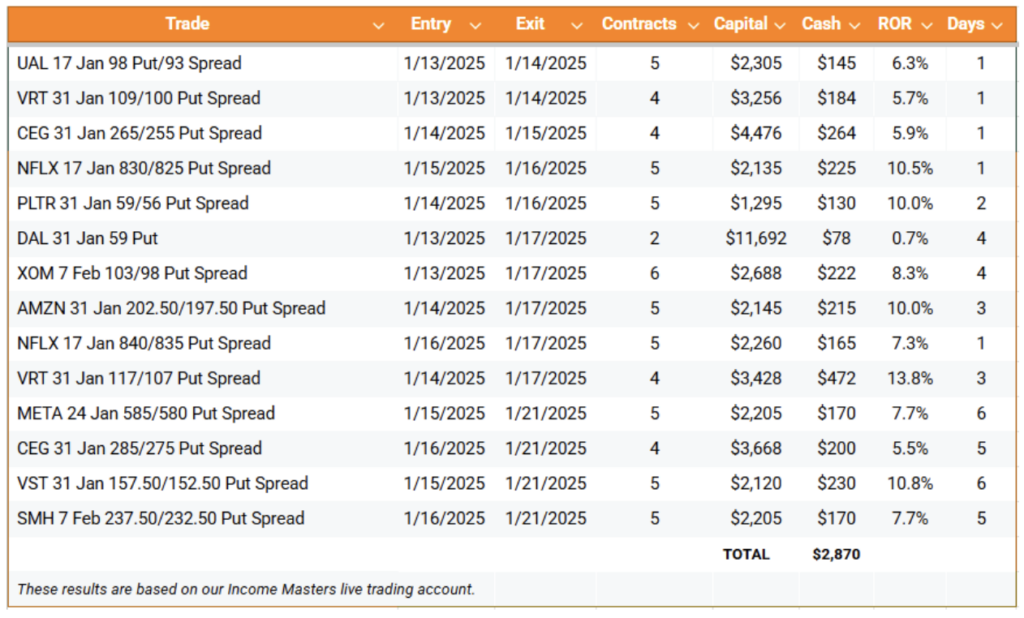Open the Entry column filter dropdown
This screenshot has height=618, width=1024.
(475, 26)
